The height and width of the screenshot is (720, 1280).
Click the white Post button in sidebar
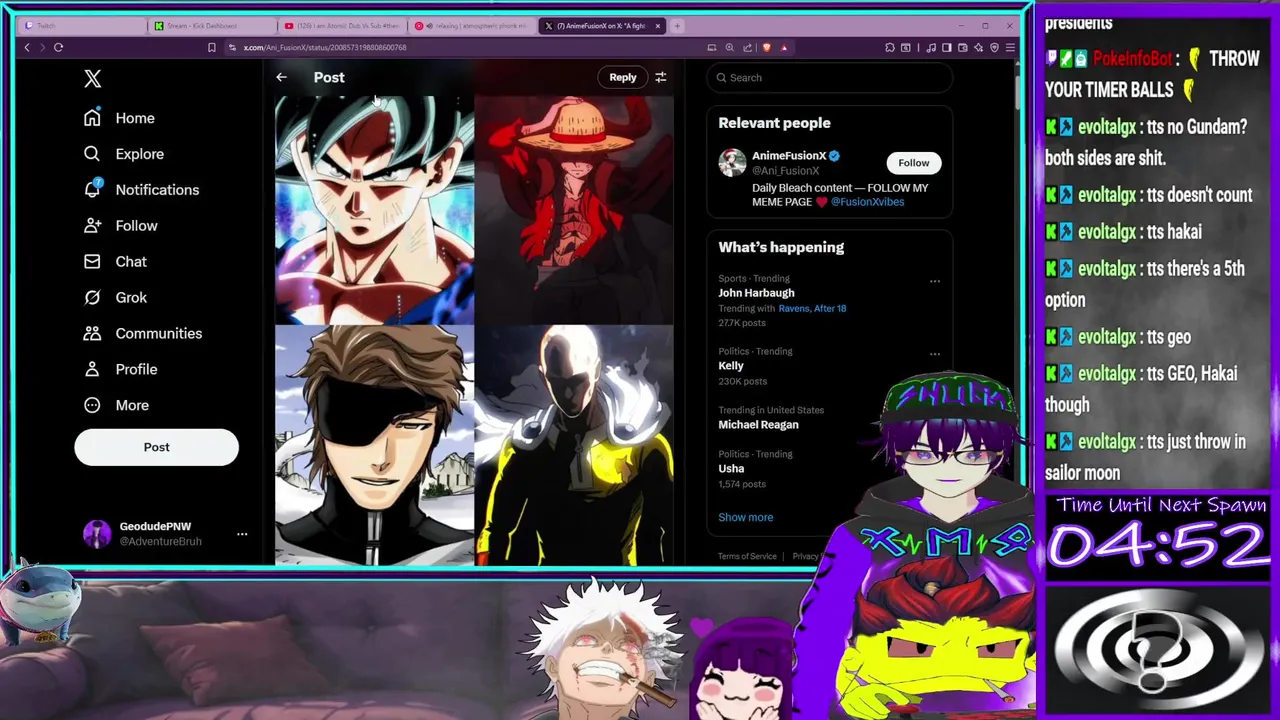(156, 447)
